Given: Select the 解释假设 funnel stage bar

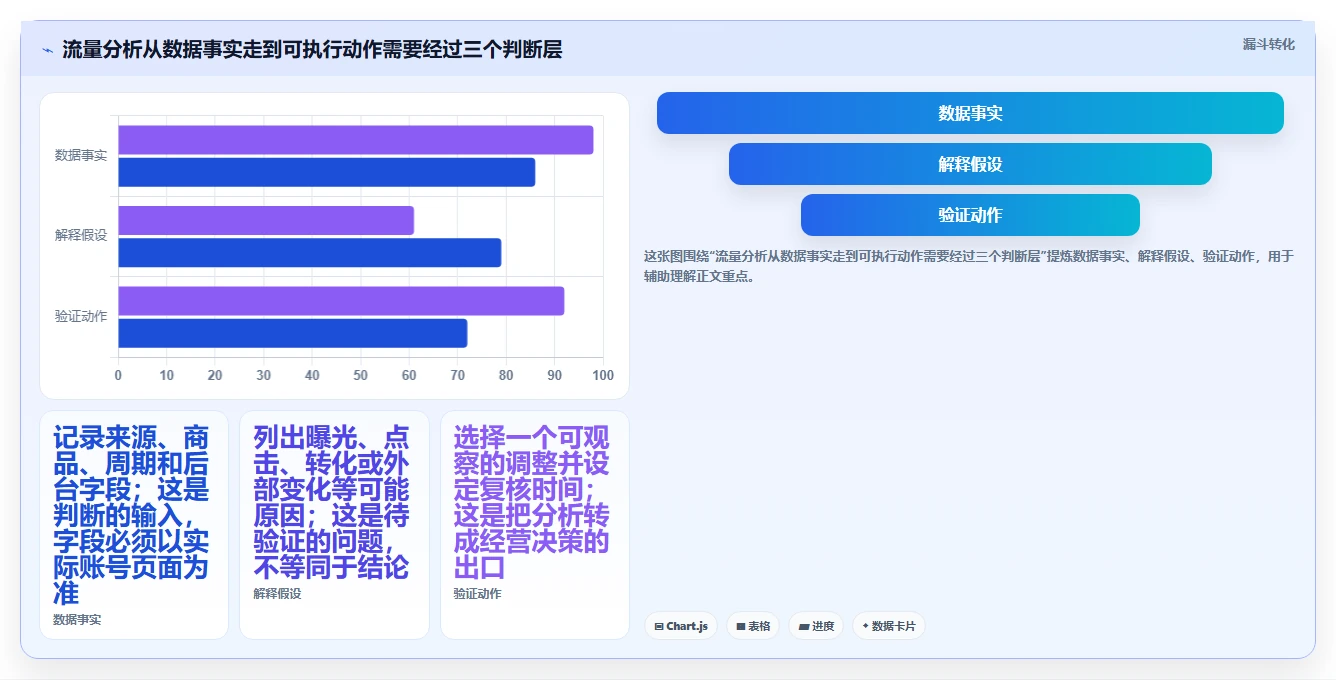Looking at the screenshot, I should click(970, 164).
